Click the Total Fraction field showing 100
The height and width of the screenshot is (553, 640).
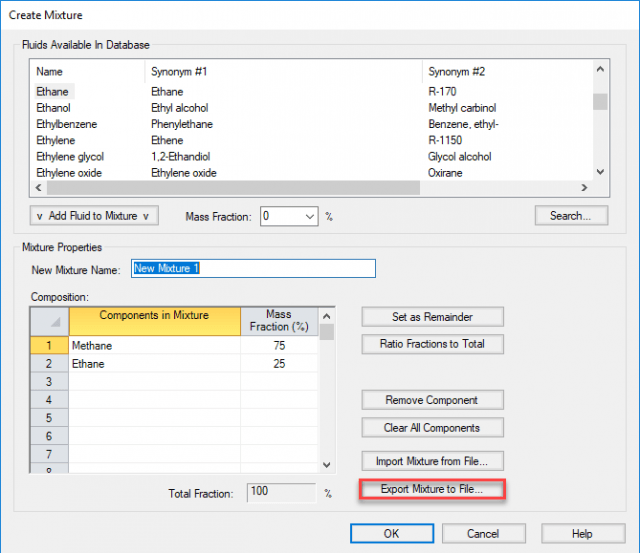click(x=281, y=493)
